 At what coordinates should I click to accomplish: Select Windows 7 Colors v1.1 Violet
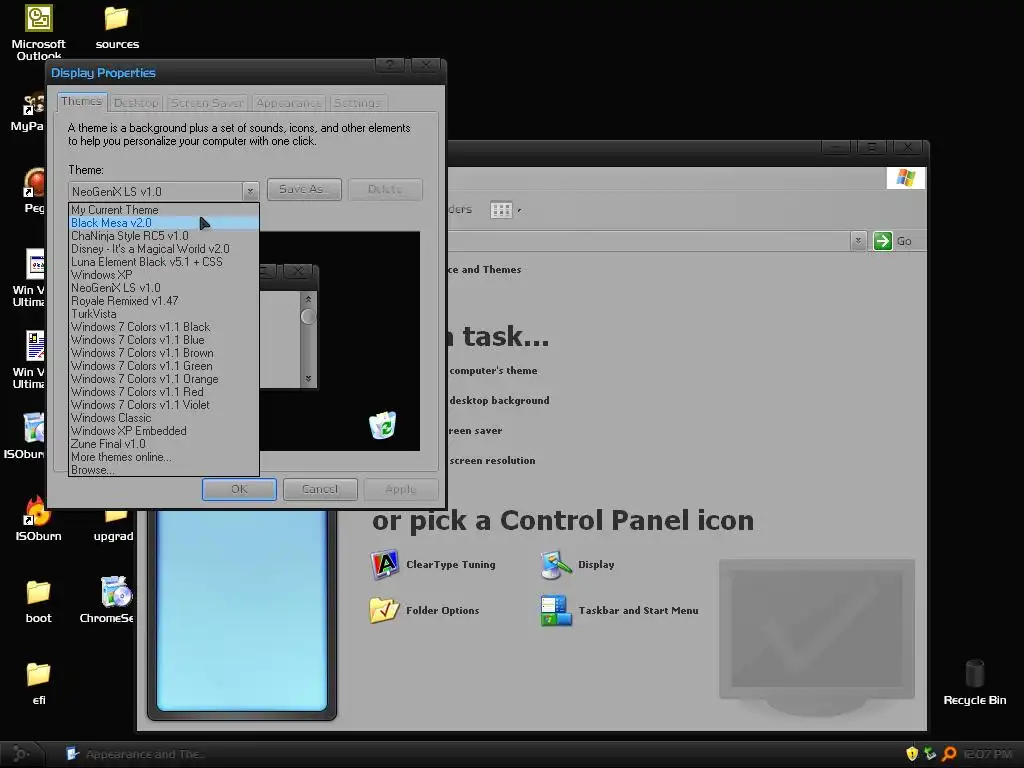164,405
